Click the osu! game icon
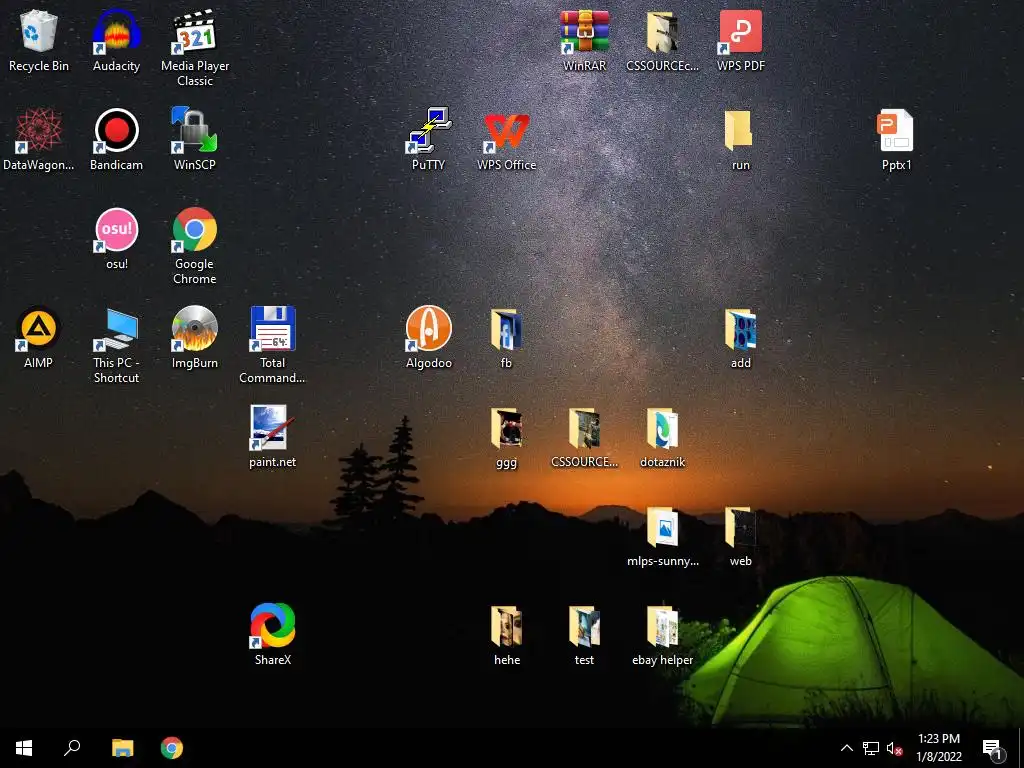 [x=117, y=238]
